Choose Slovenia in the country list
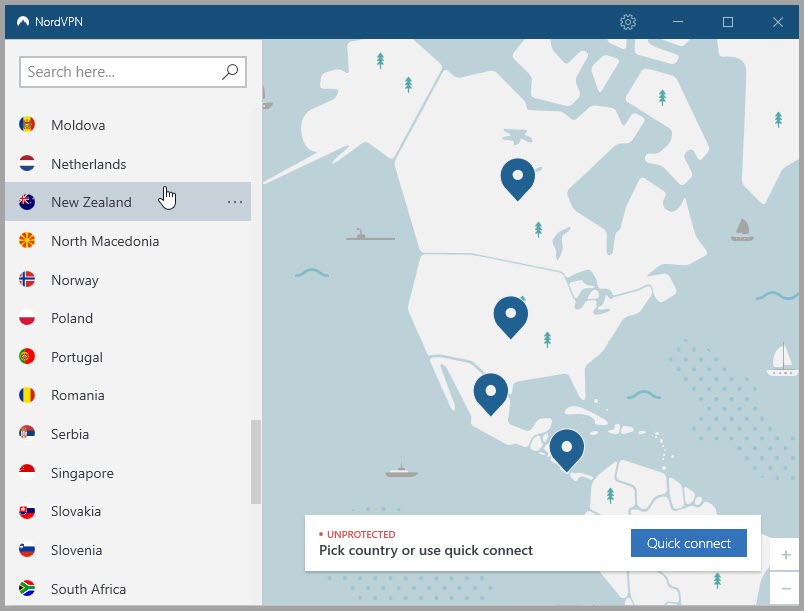Screen dimensions: 804x611 128,549
